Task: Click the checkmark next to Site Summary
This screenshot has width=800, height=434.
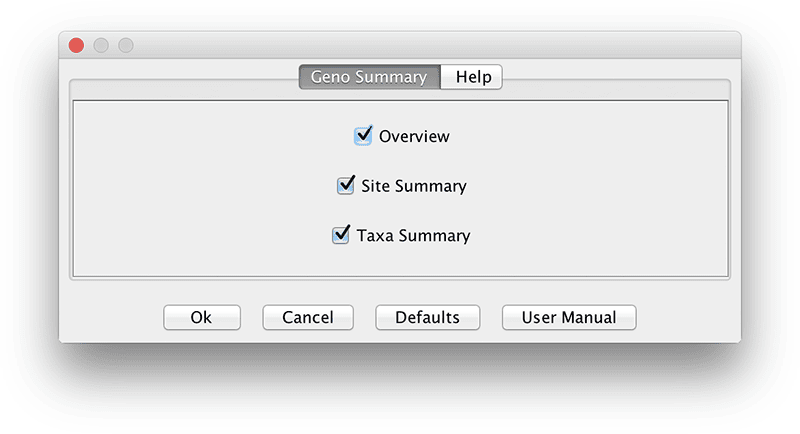Action: 345,186
